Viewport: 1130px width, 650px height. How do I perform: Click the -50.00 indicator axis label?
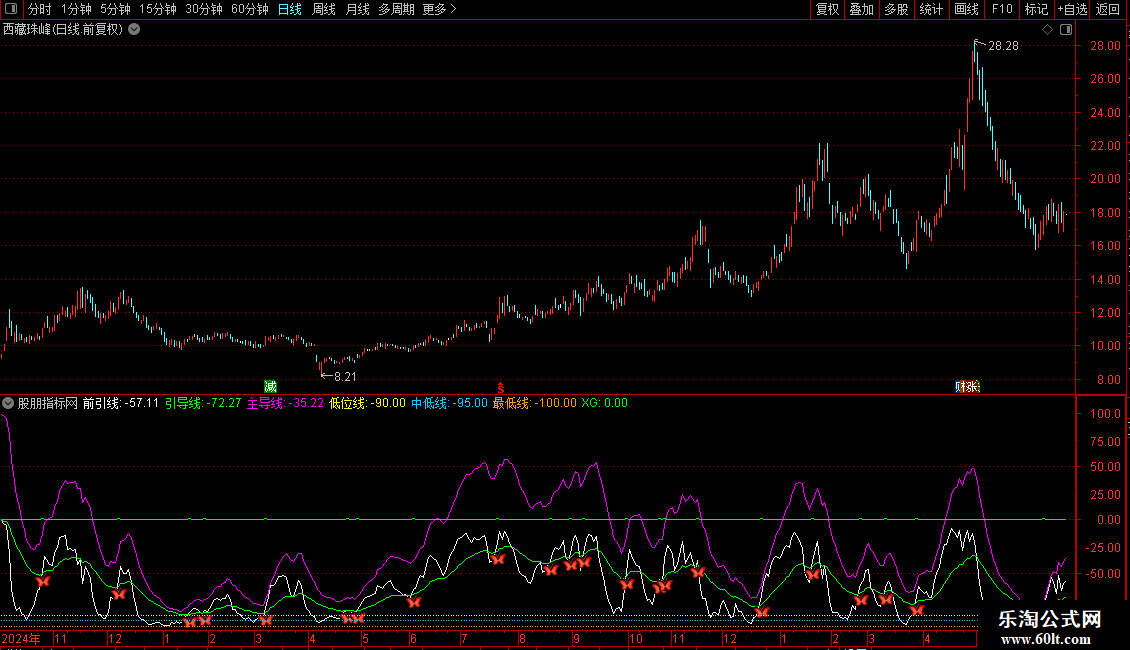tap(1104, 574)
